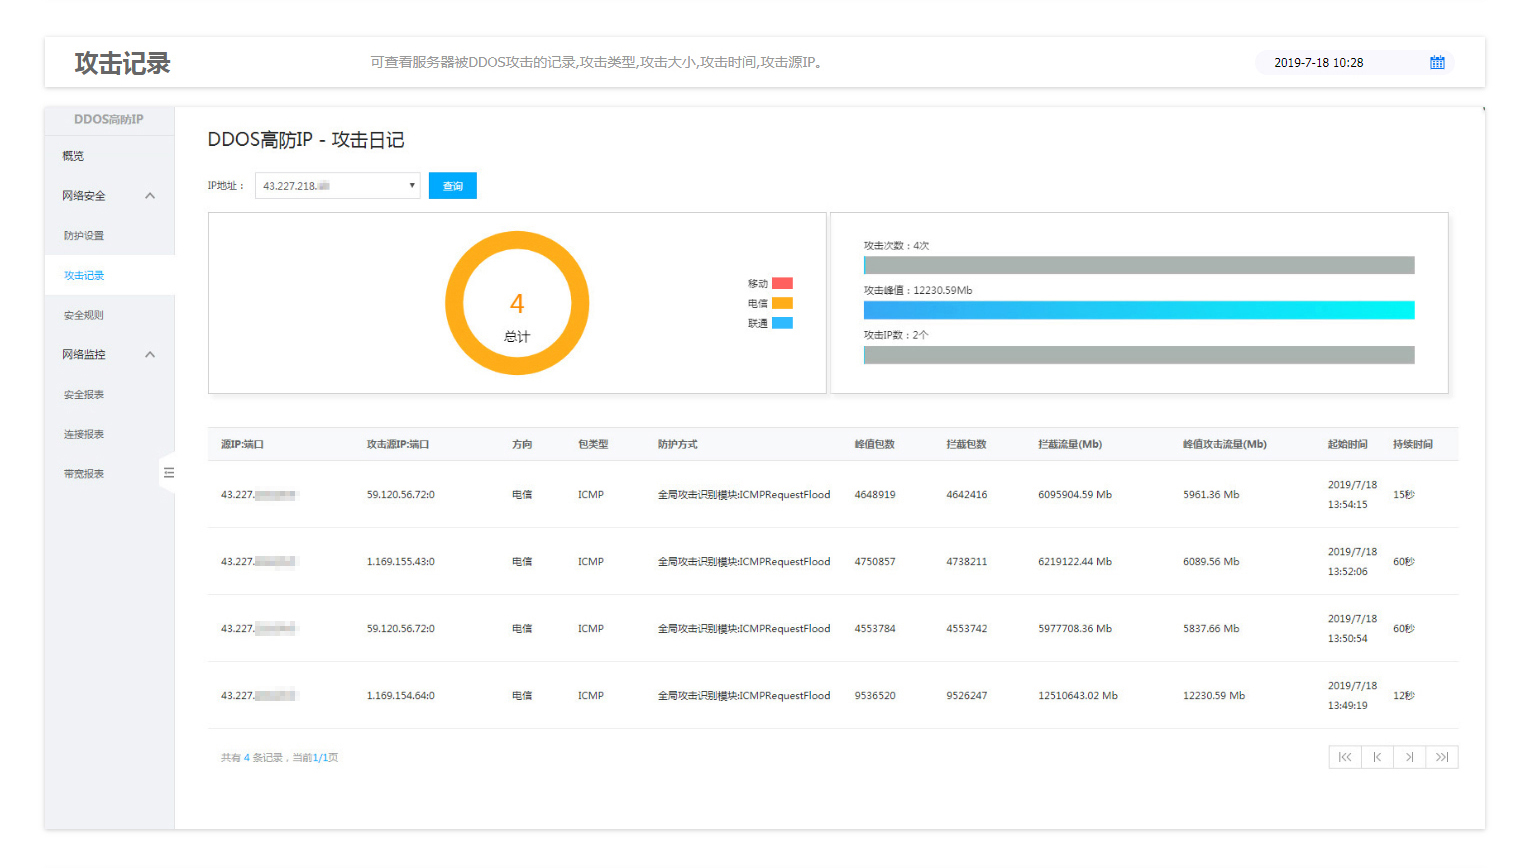Image resolution: width=1531 pixels, height=868 pixels.
Task: Click peak packet count 9536520
Action: click(x=875, y=696)
